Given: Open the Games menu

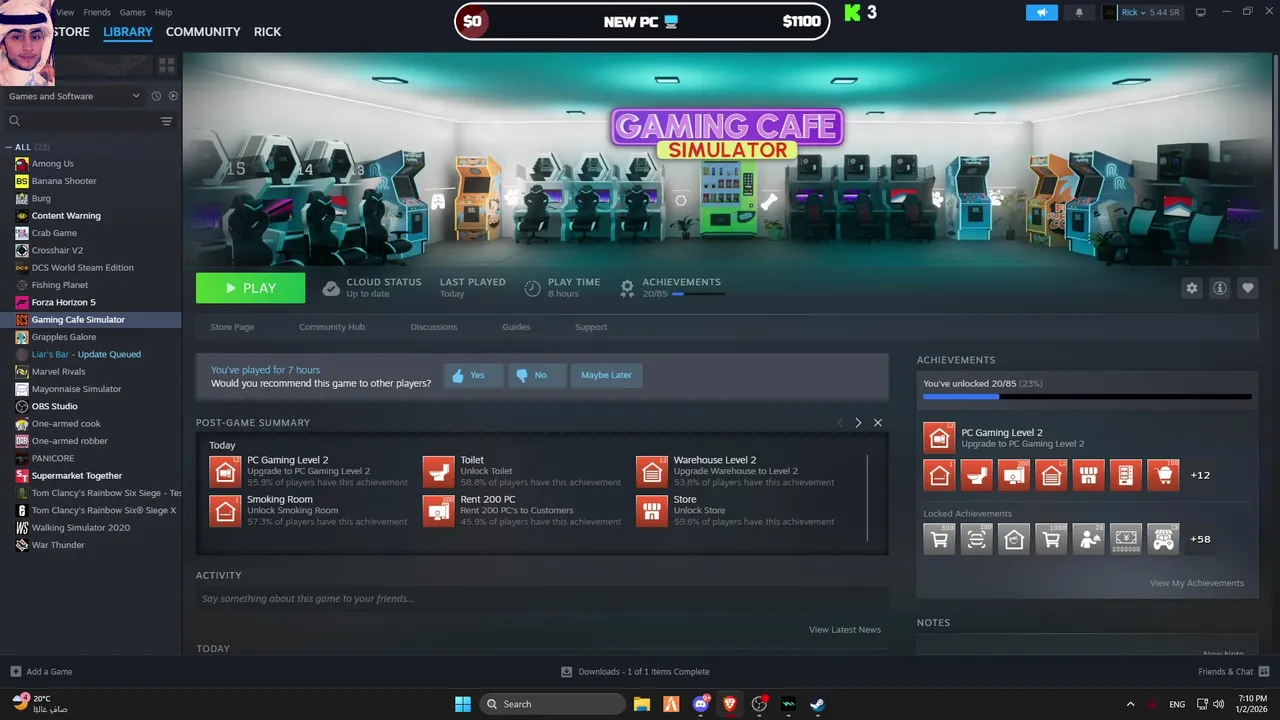Looking at the screenshot, I should click(132, 12).
